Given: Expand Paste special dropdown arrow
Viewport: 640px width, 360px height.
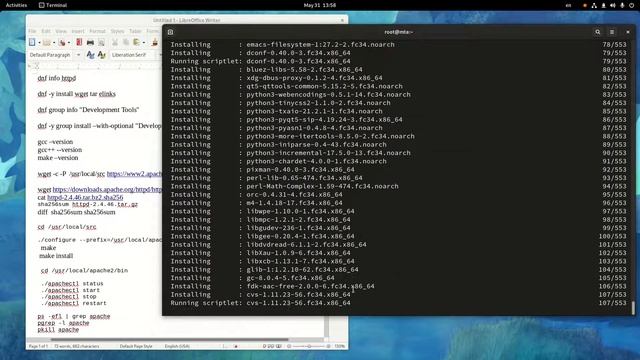Looking at the screenshot, I should coord(144,42).
